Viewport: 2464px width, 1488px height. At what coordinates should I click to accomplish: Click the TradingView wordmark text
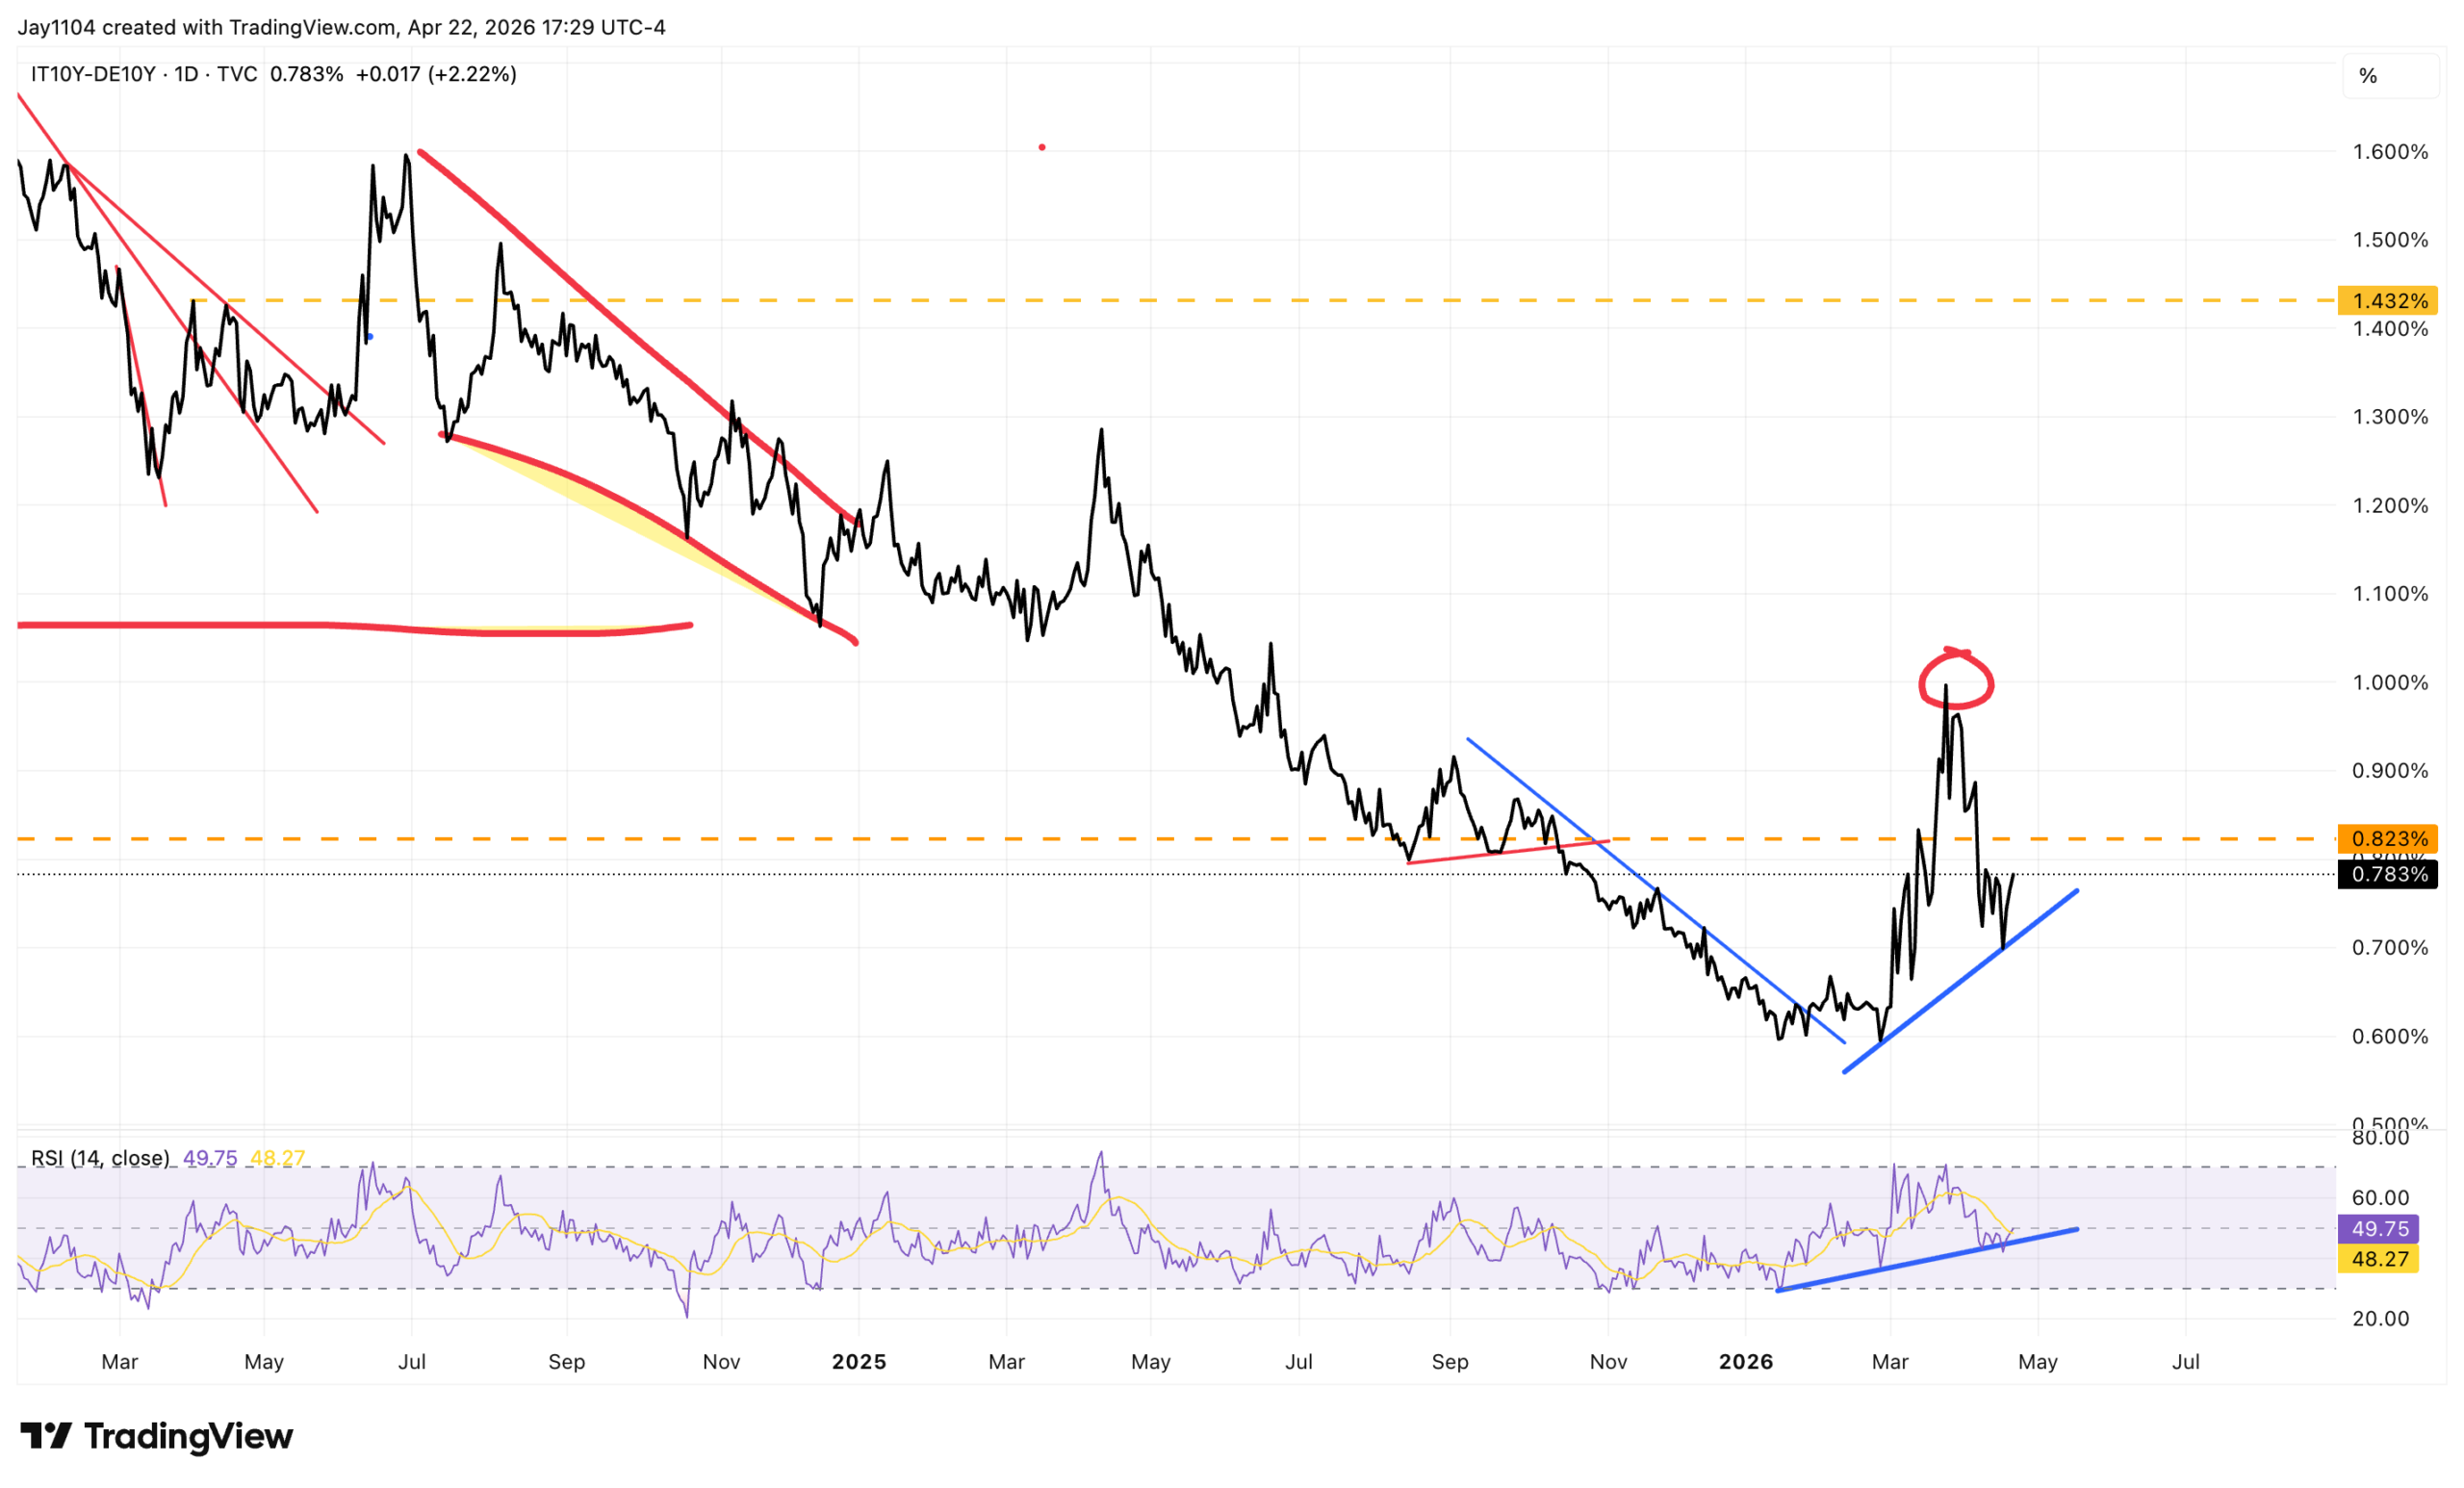188,1436
